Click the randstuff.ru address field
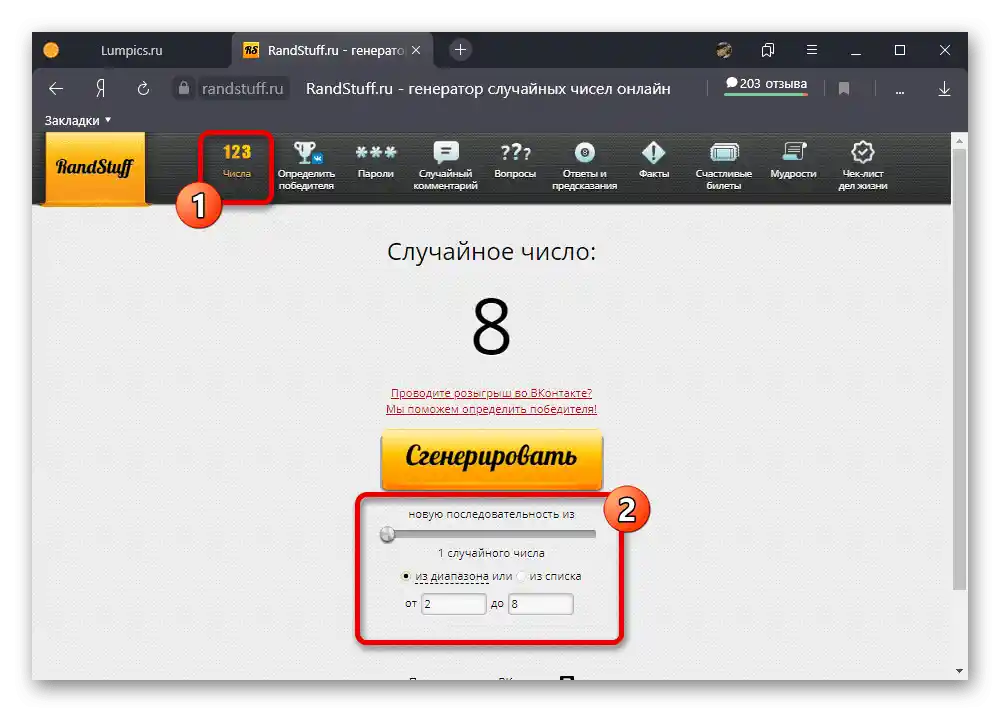This screenshot has width=1000, height=712. (242, 89)
